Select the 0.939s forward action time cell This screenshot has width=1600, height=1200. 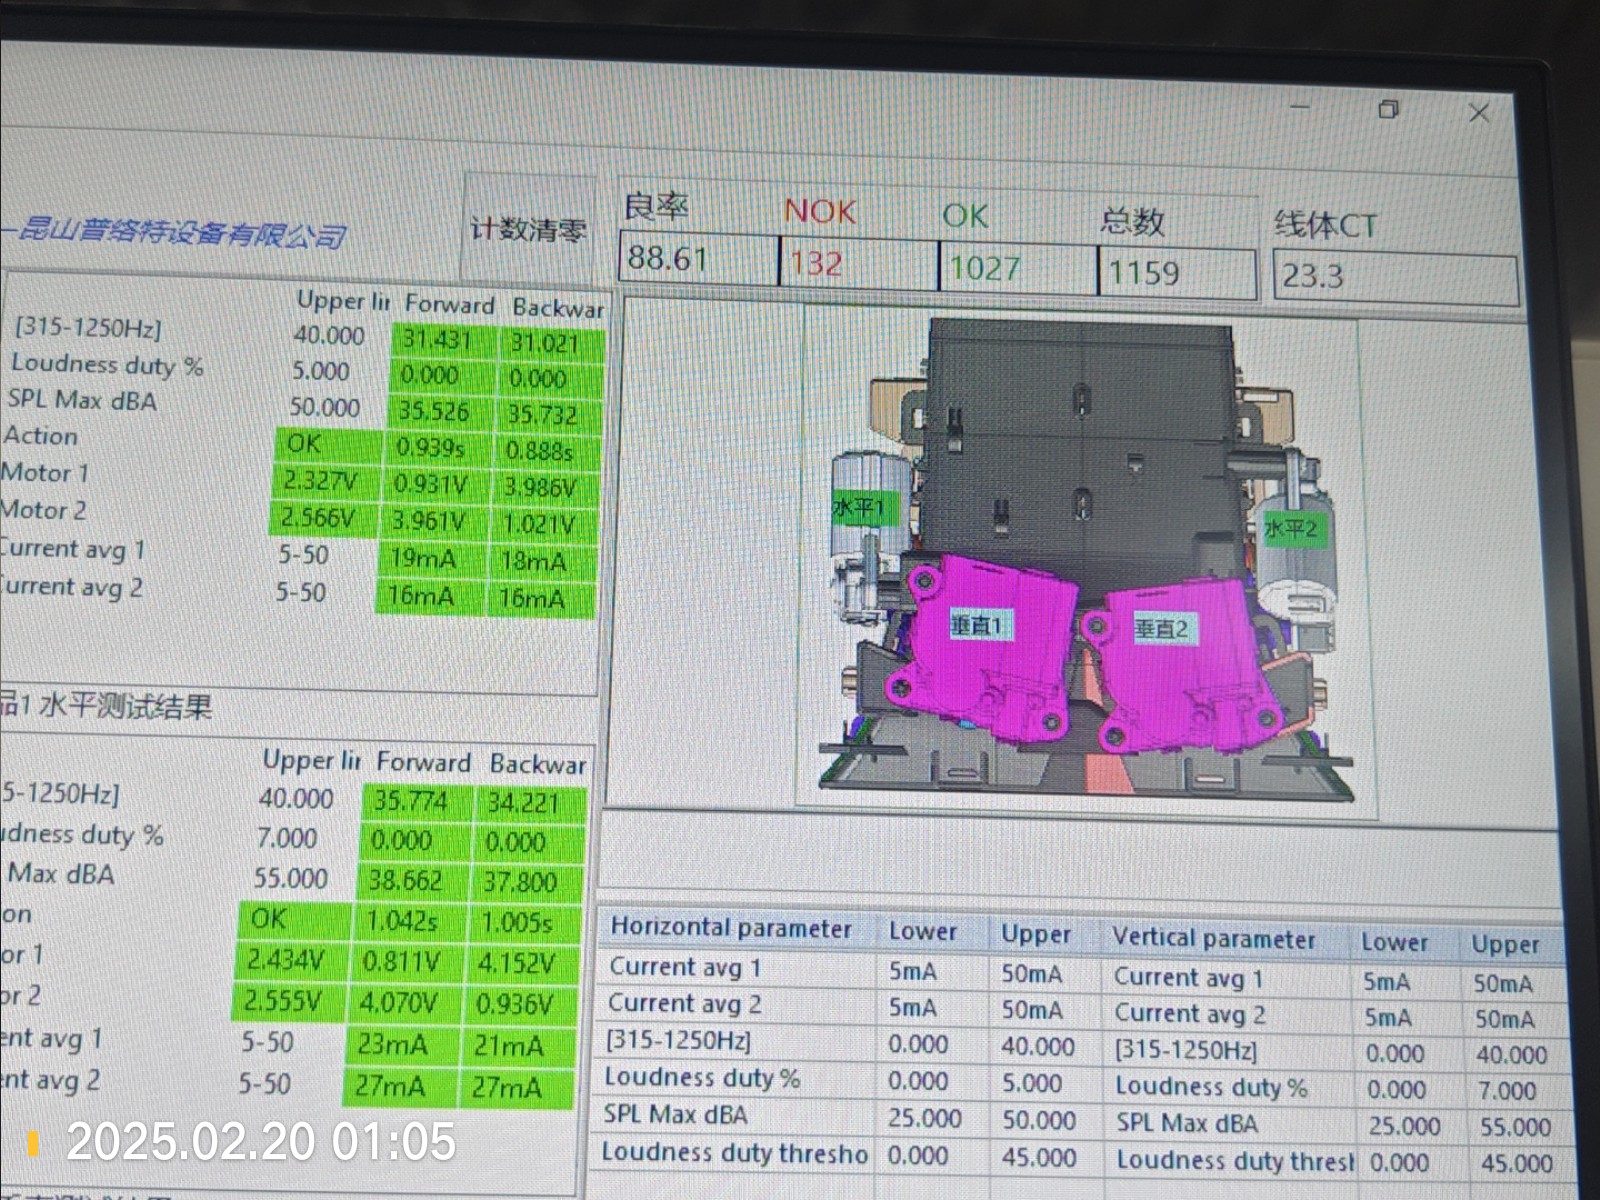[432, 448]
